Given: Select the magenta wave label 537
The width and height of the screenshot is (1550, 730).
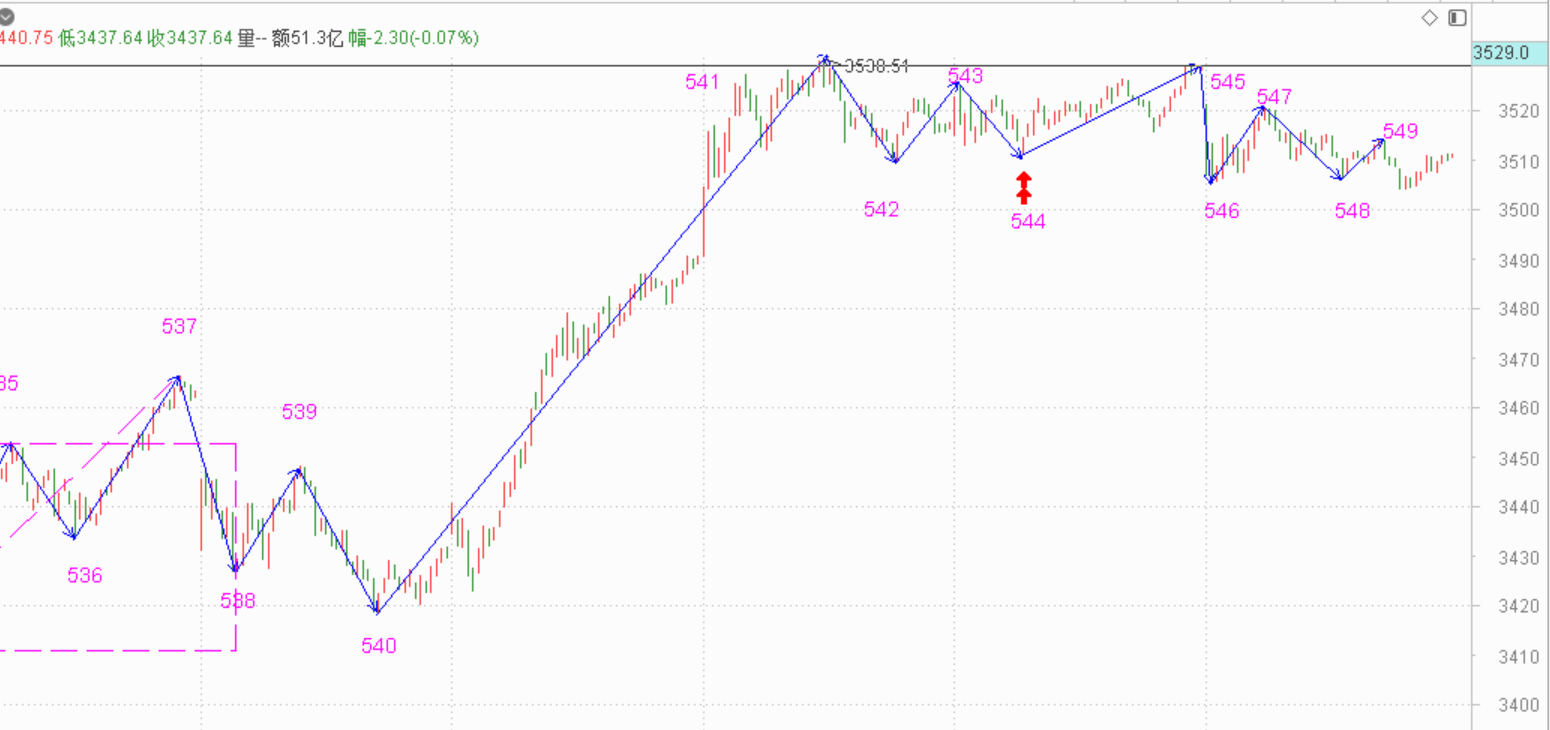Looking at the screenshot, I should coord(179,326).
